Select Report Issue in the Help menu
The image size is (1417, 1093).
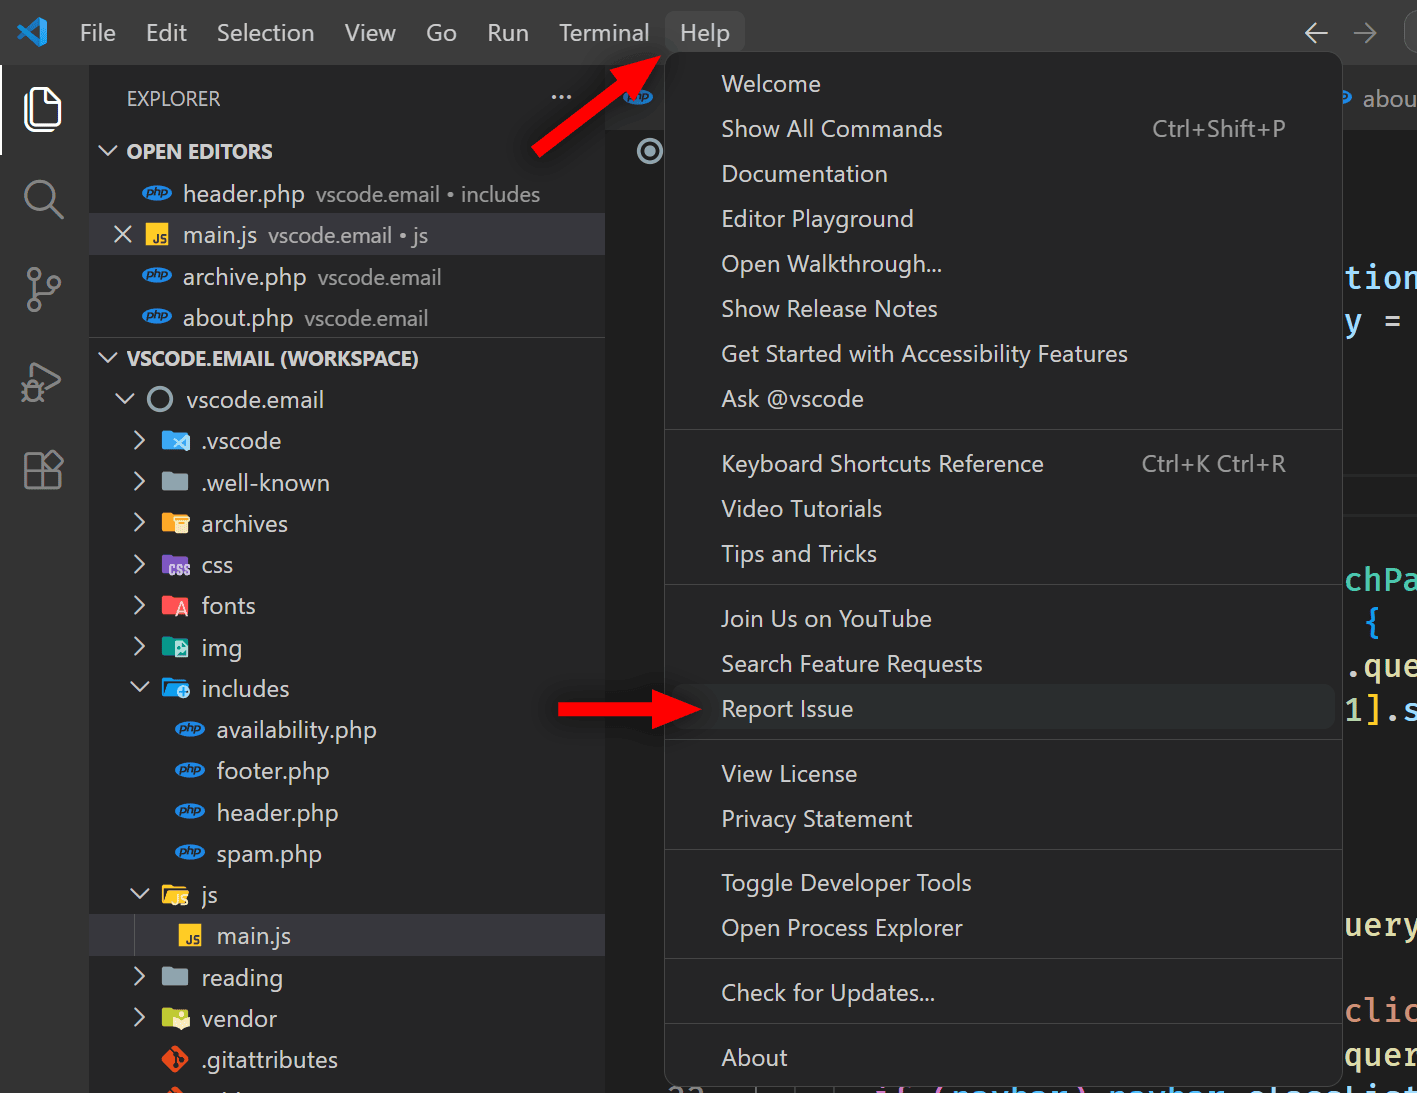click(787, 708)
